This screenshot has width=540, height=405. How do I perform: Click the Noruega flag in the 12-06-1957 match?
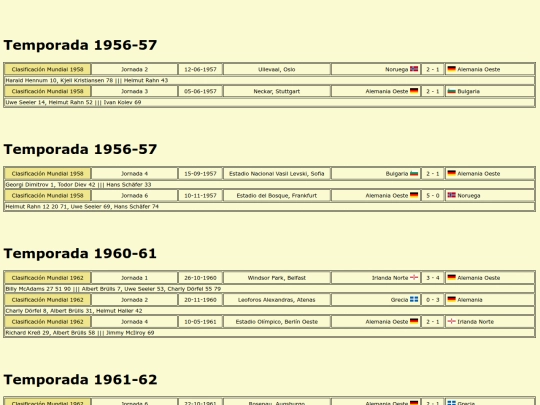click(414, 69)
